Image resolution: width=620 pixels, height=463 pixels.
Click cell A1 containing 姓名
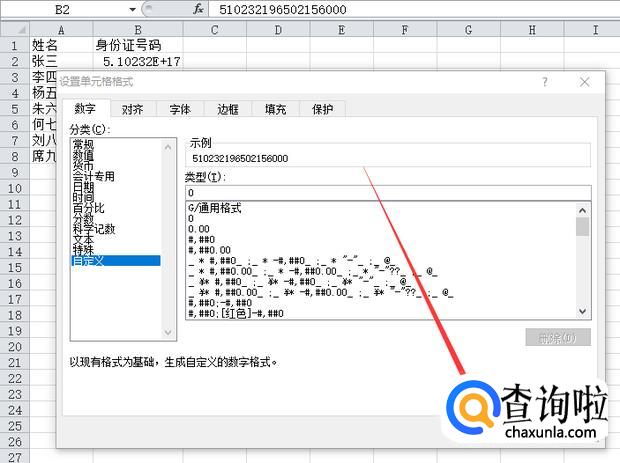point(61,45)
